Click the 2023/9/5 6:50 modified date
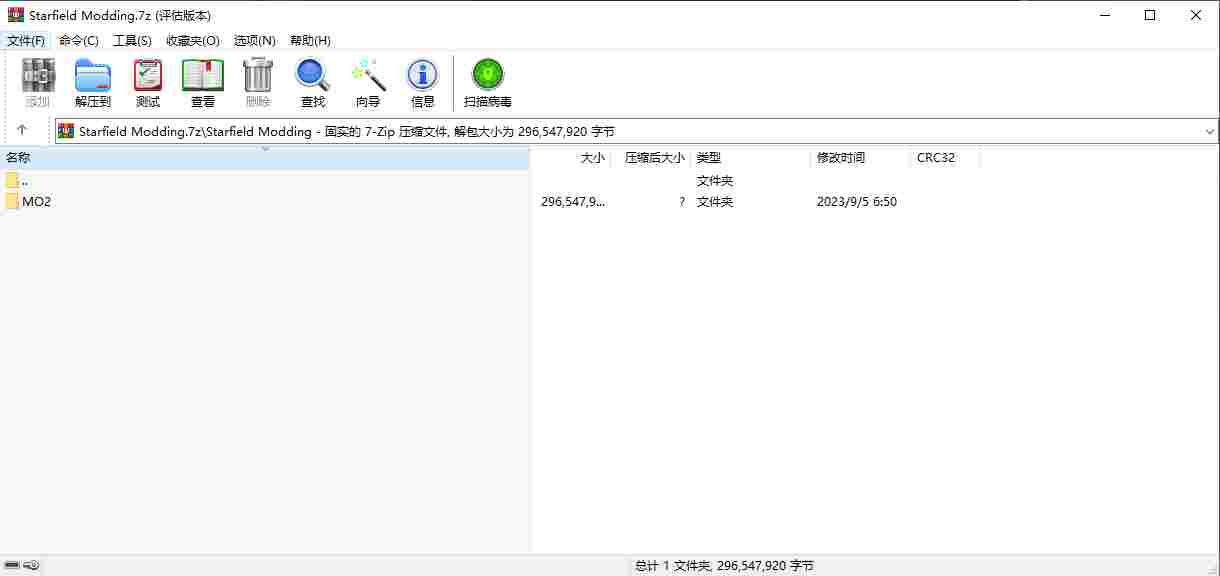The height and width of the screenshot is (576, 1220). [857, 201]
